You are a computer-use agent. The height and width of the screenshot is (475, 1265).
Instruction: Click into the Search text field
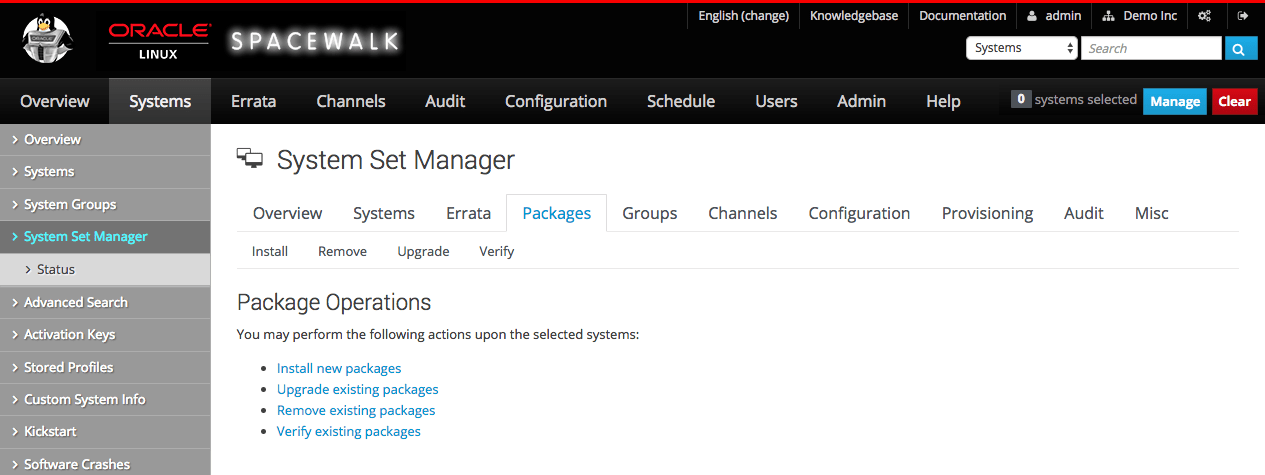coord(1150,48)
